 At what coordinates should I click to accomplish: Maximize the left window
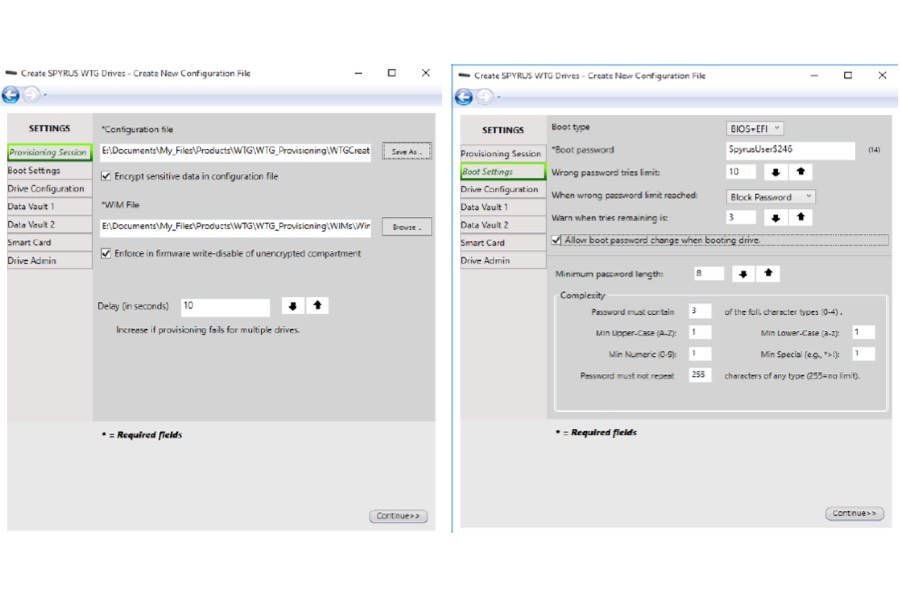391,73
